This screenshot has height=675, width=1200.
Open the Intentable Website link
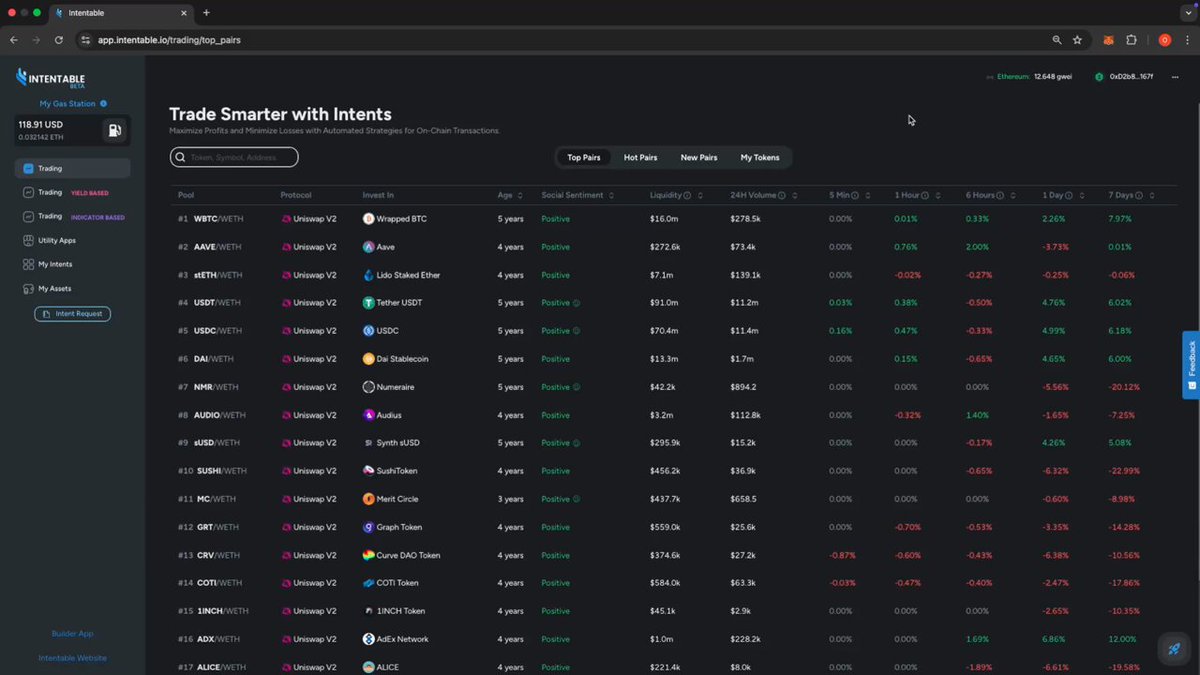pyautogui.click(x=72, y=658)
